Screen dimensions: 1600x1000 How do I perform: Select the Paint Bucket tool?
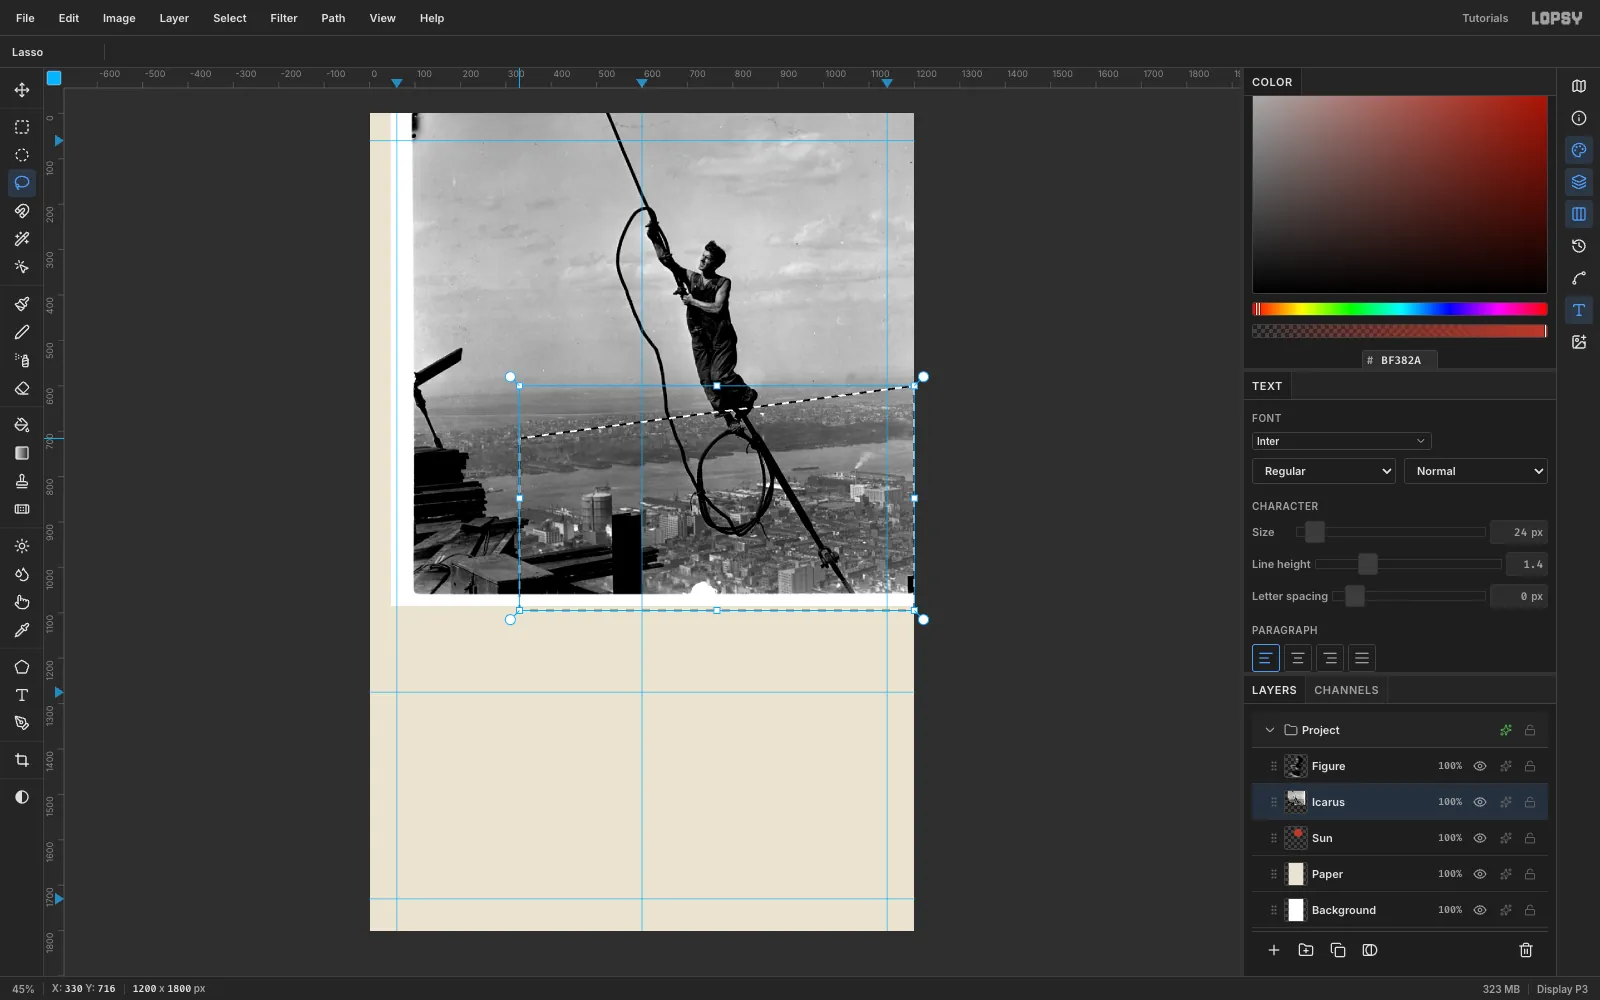tap(22, 425)
